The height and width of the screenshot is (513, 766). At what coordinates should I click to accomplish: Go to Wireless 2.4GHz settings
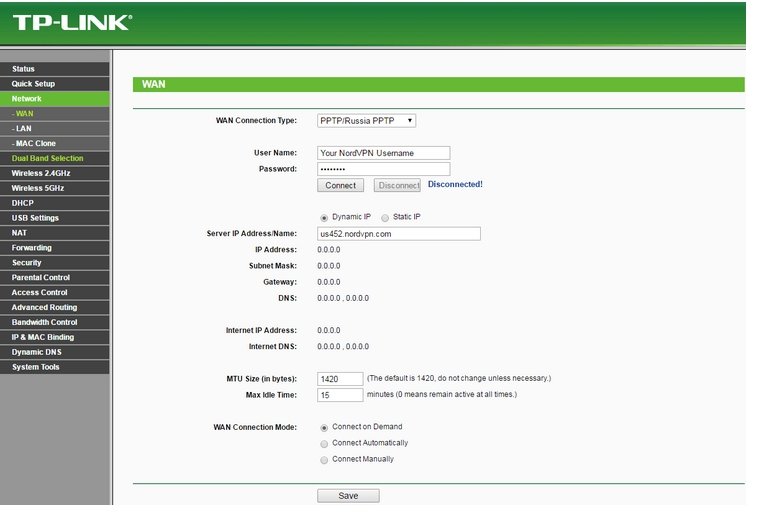point(55,173)
